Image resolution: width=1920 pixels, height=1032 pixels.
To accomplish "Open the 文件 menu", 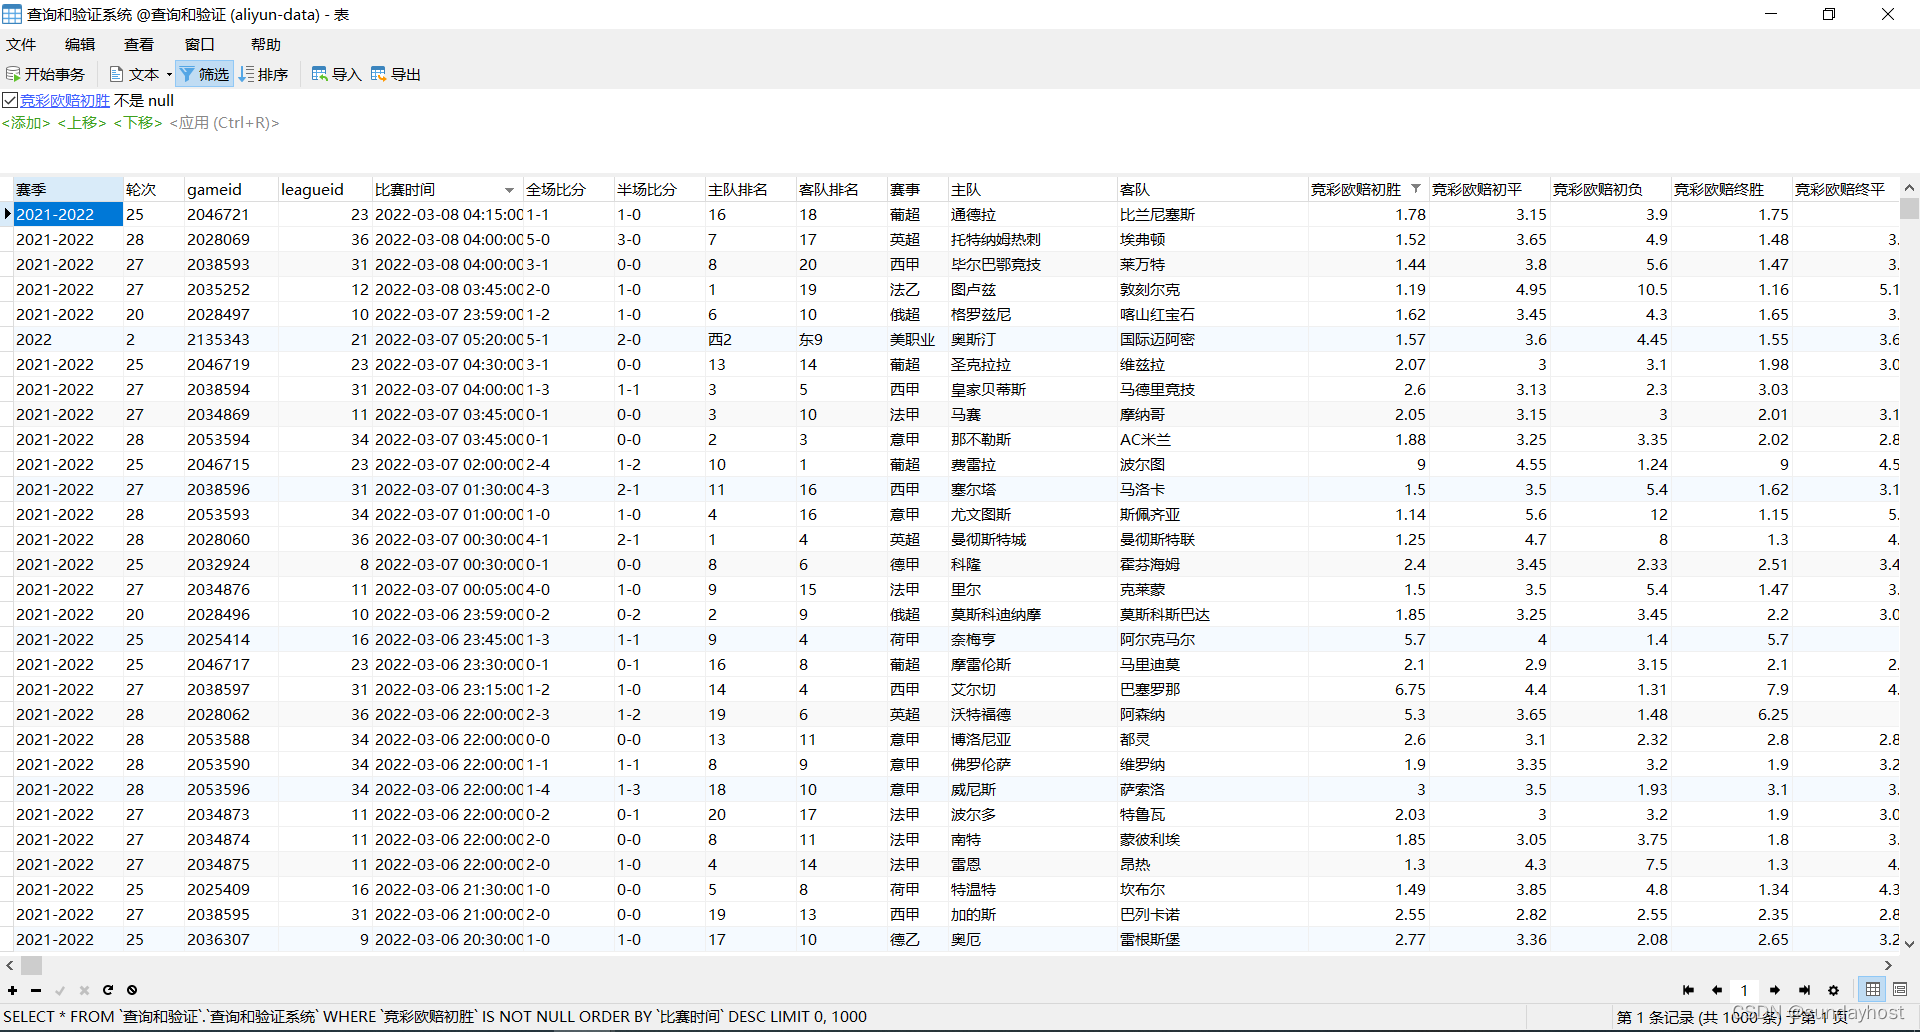I will tap(21, 44).
